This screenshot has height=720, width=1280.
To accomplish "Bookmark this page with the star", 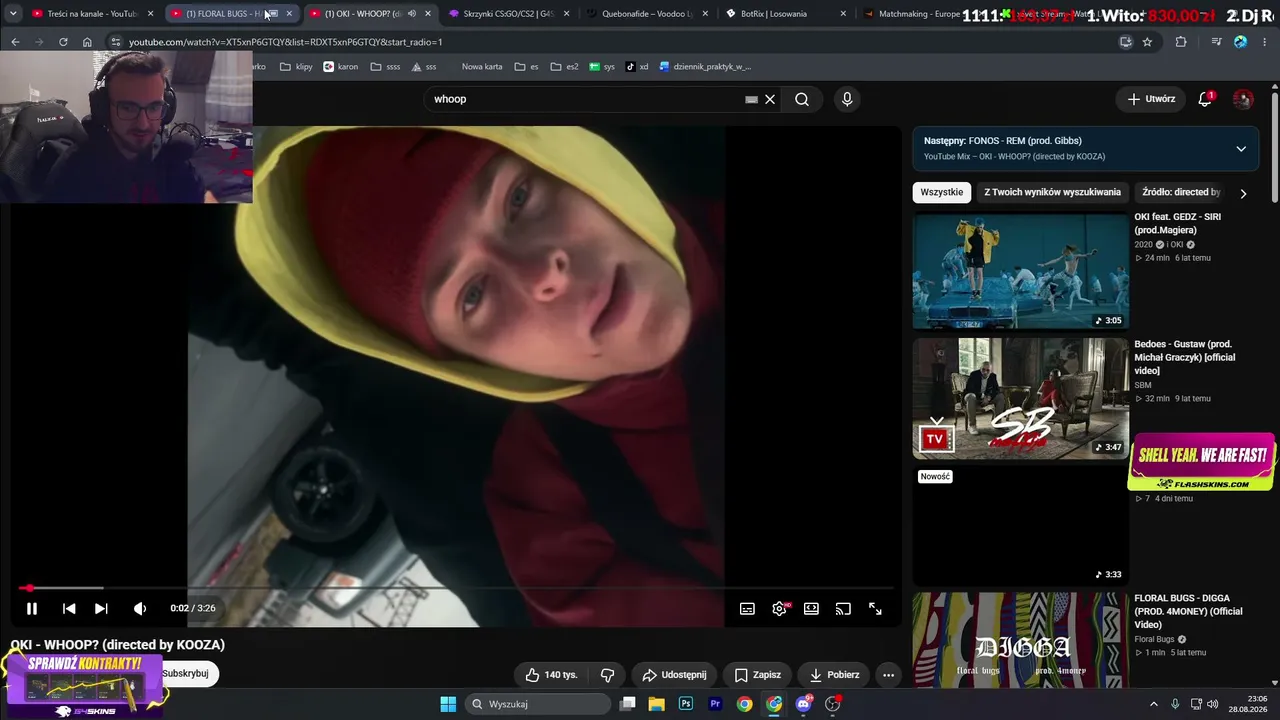I will [1147, 42].
